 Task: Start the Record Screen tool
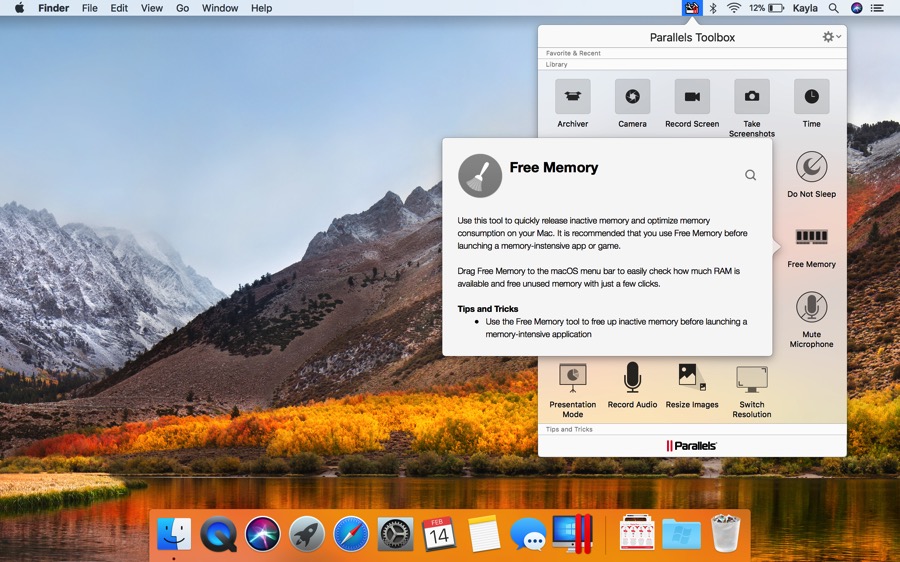coord(692,97)
